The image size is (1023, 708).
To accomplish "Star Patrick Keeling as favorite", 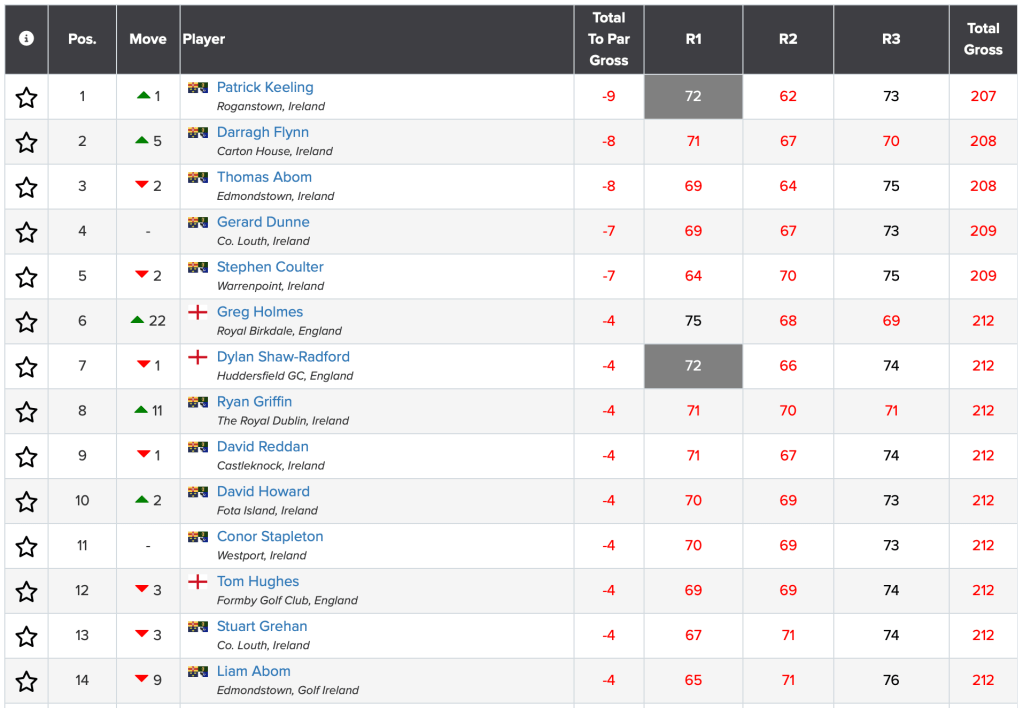I will pos(26,97).
